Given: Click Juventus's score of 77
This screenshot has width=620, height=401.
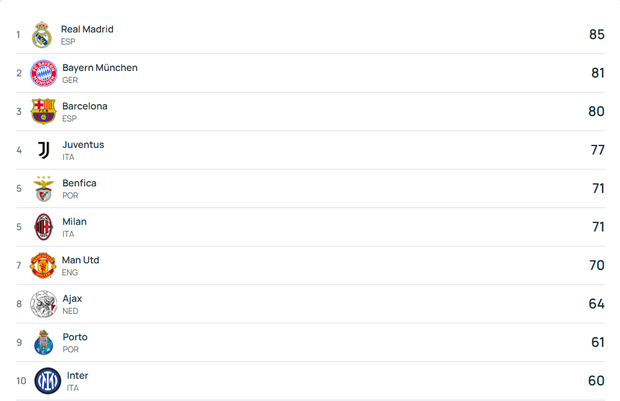Looking at the screenshot, I should 597,150.
